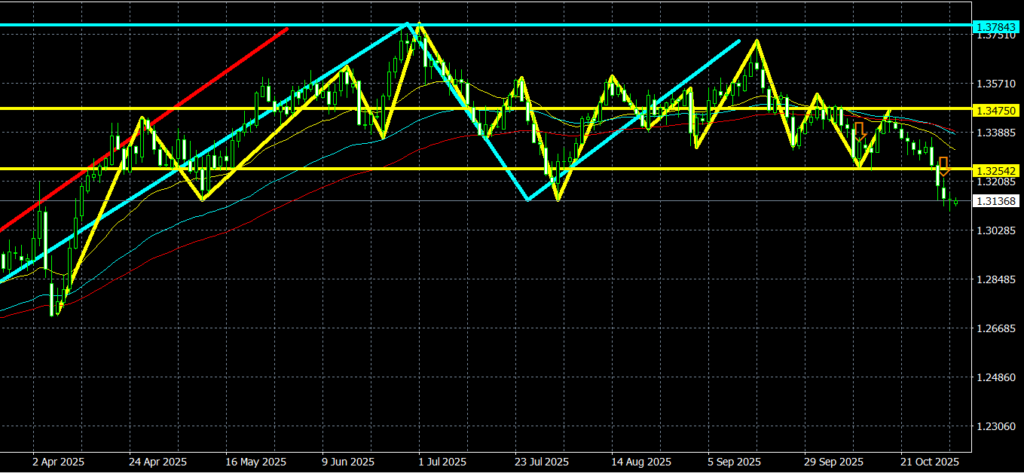Click the 2 Apr 2025 date label
Image resolution: width=1024 pixels, height=473 pixels.
click(x=60, y=463)
